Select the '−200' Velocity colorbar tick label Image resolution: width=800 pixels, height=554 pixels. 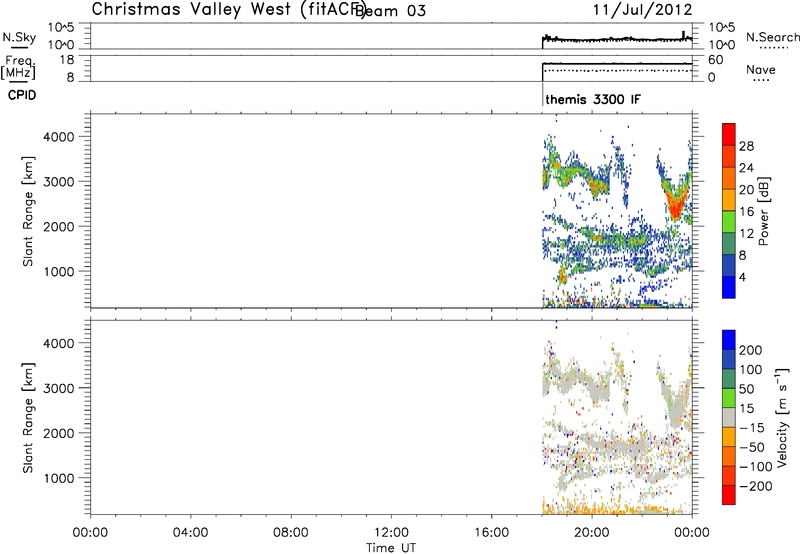pos(756,486)
